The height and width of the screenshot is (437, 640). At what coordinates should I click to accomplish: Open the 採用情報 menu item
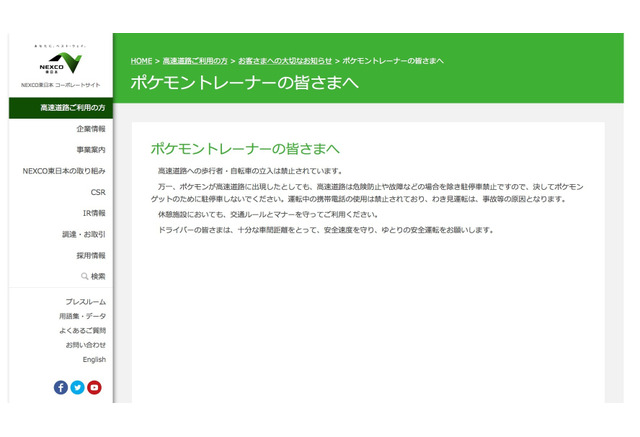pyautogui.click(x=91, y=255)
